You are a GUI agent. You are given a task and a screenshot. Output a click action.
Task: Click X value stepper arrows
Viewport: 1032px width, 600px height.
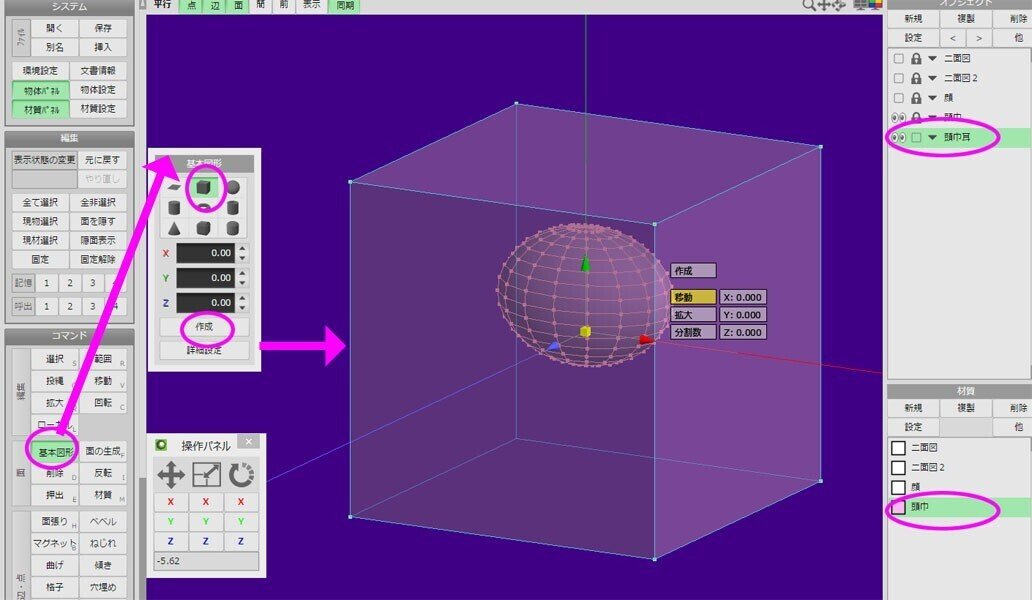click(x=242, y=253)
